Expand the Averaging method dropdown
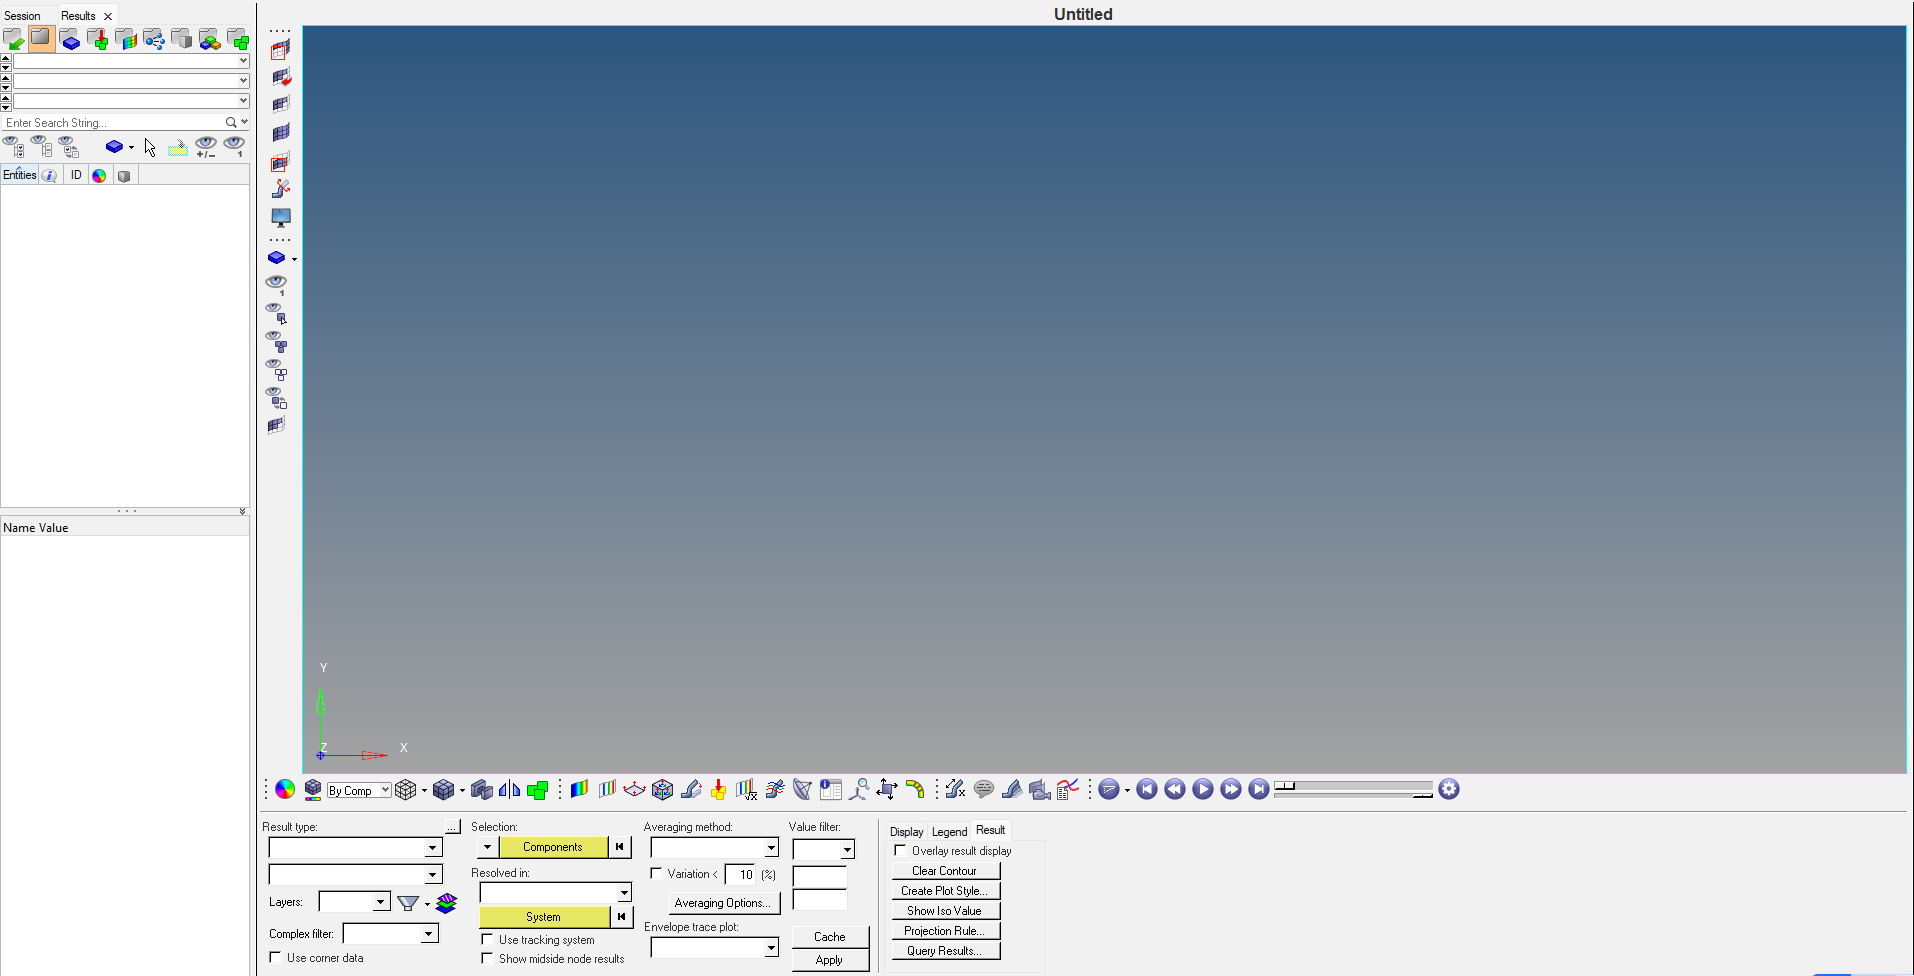Viewport: 1914px width, 976px height. click(x=771, y=848)
